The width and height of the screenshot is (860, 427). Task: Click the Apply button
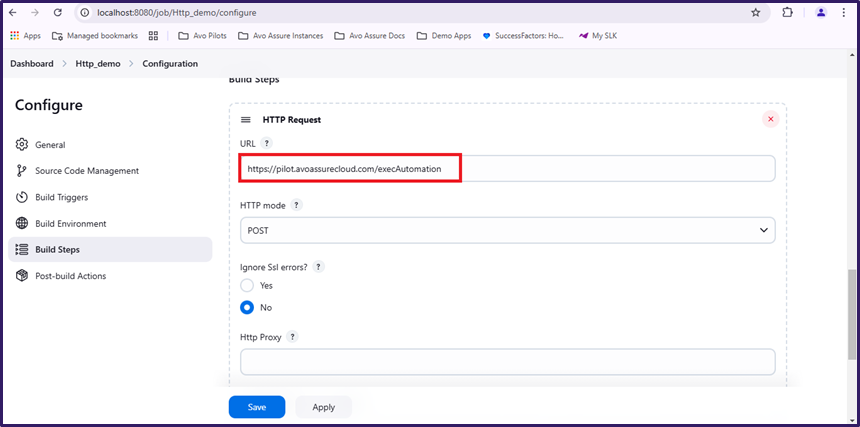tap(323, 407)
